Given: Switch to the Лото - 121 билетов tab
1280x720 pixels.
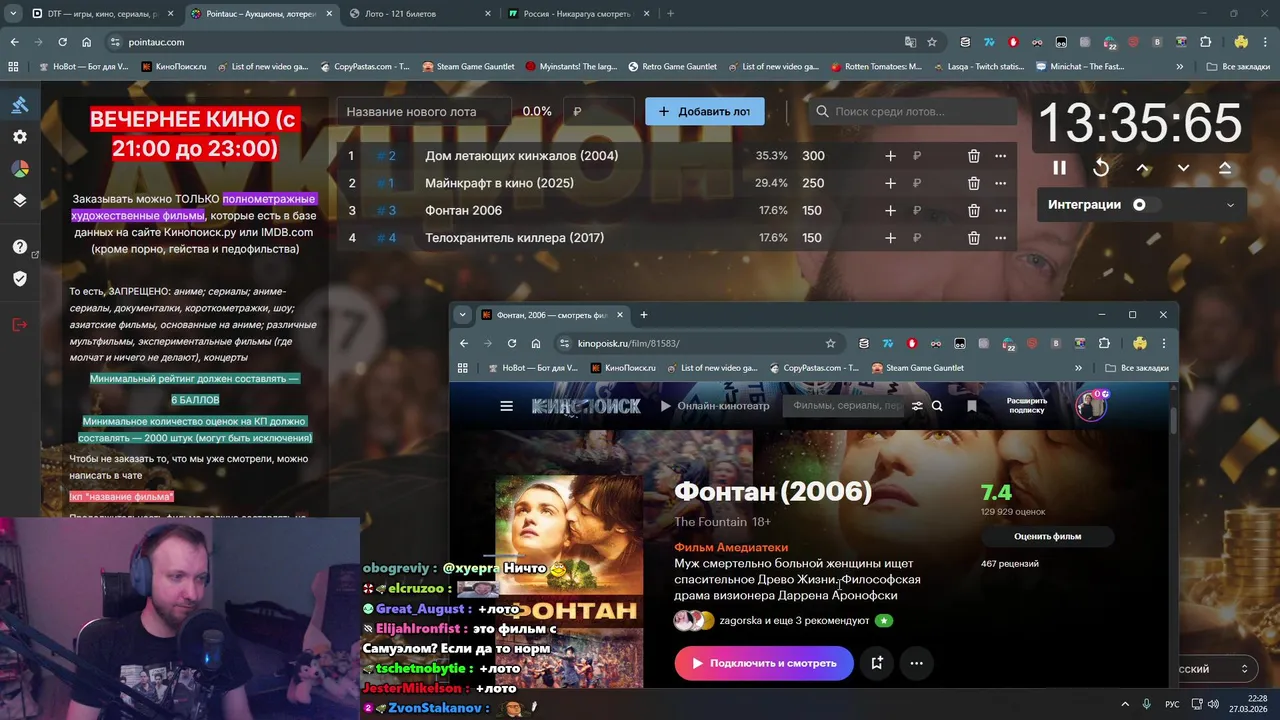Looking at the screenshot, I should pos(420,14).
